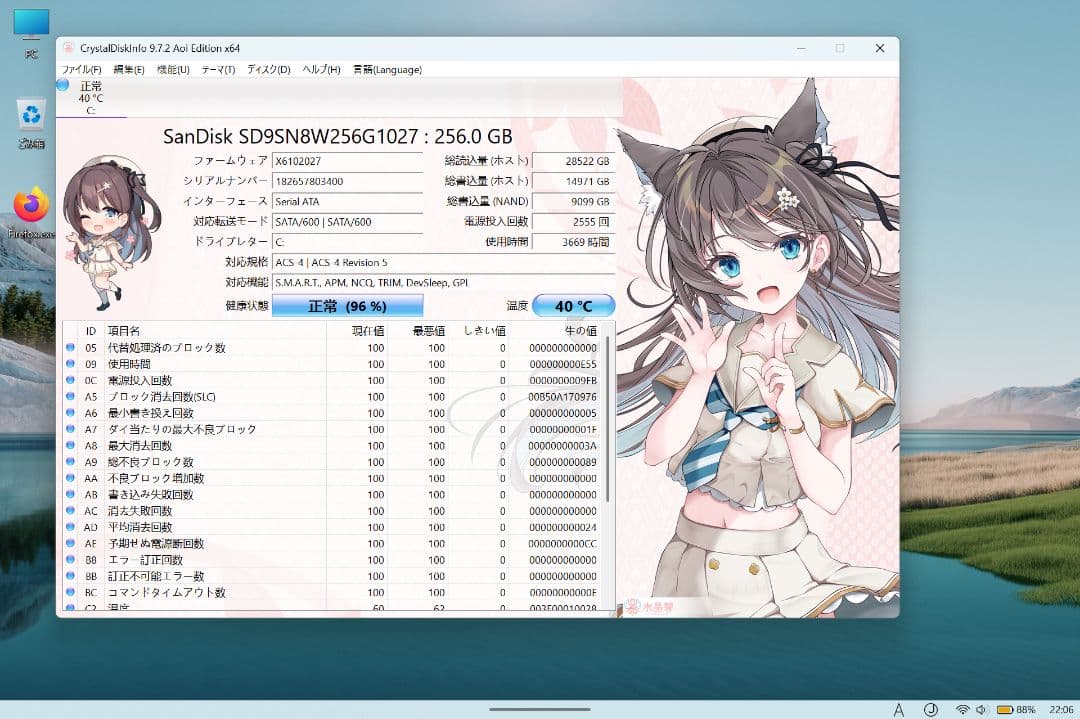Open the ファイル(F) menu
Image resolution: width=1080 pixels, height=719 pixels.
click(x=79, y=69)
